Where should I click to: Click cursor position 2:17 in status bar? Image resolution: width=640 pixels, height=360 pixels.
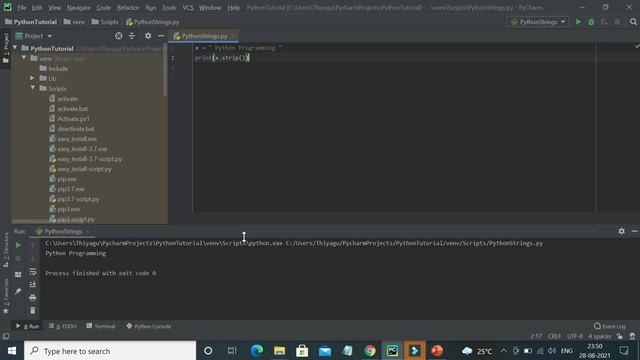536,336
